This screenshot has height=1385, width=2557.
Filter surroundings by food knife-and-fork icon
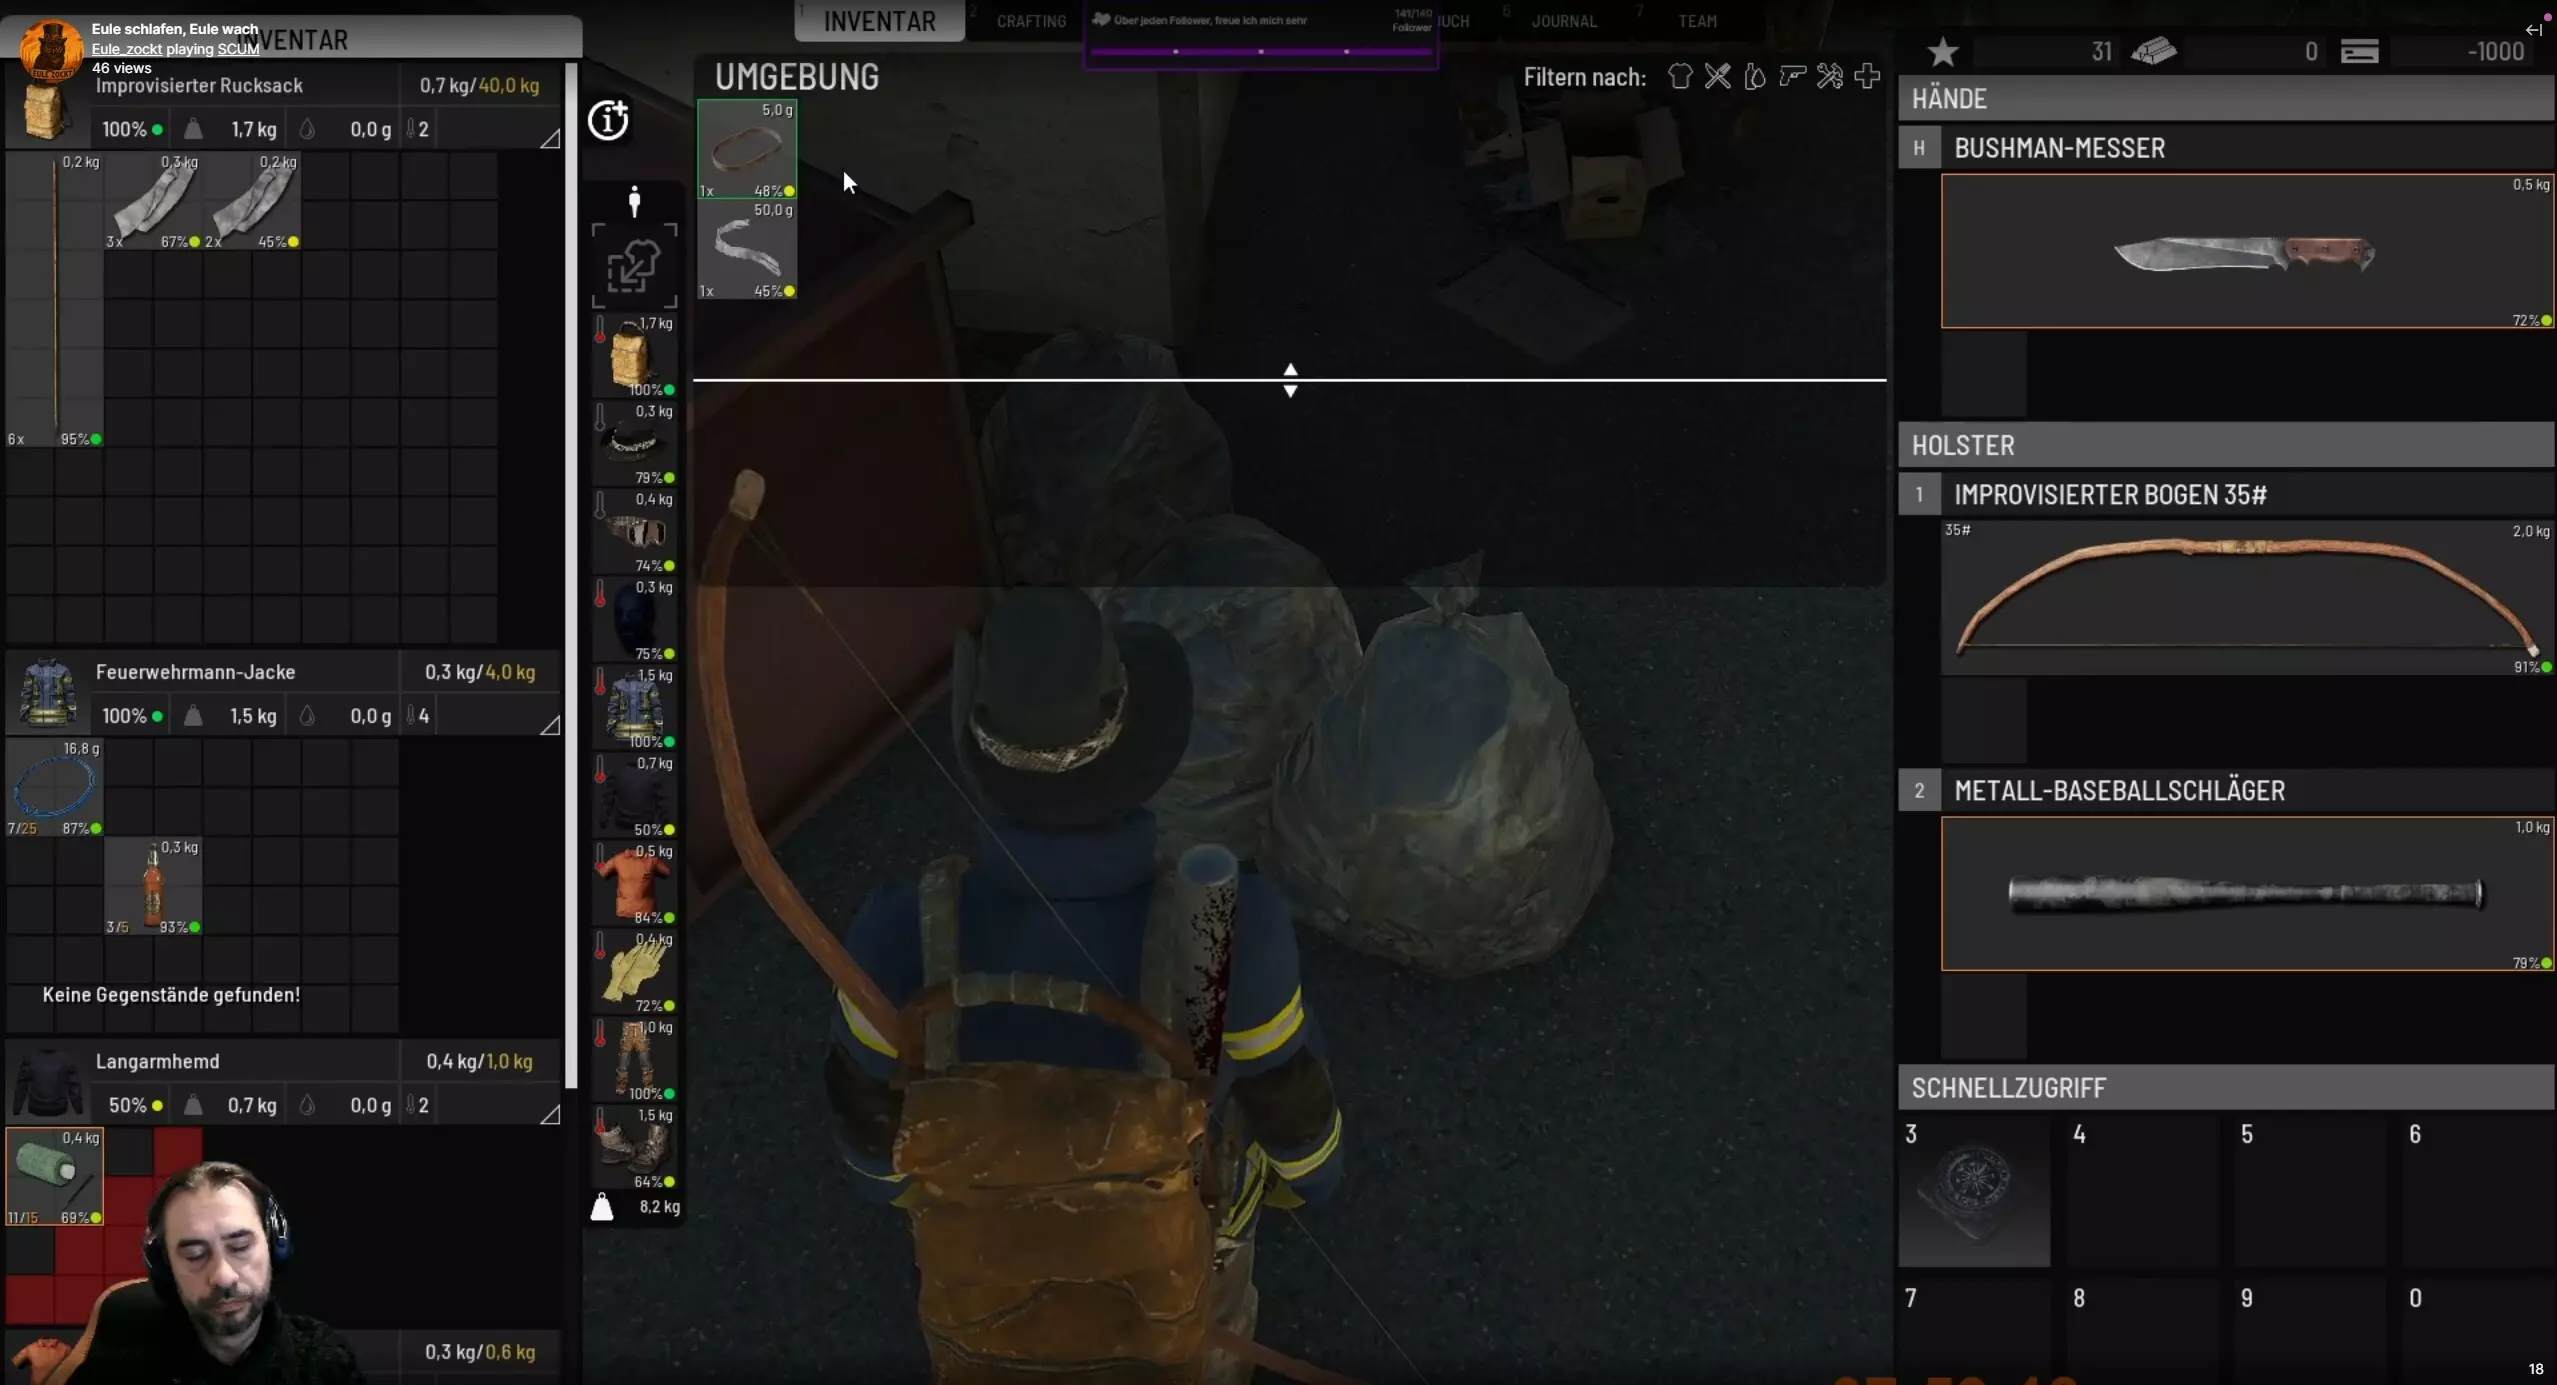(1717, 77)
